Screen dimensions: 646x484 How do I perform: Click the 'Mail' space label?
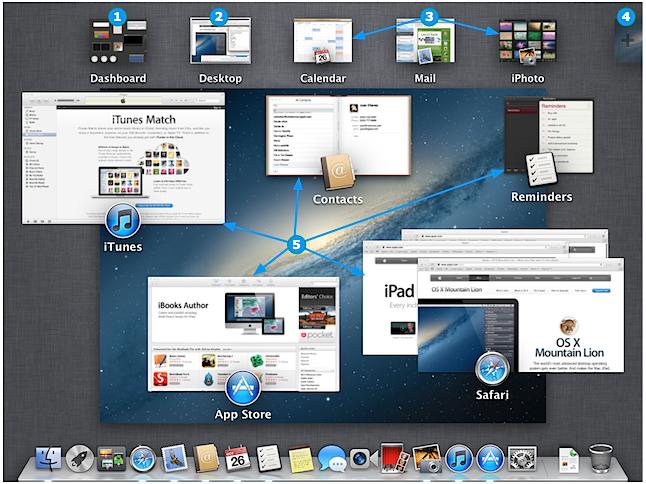(425, 78)
